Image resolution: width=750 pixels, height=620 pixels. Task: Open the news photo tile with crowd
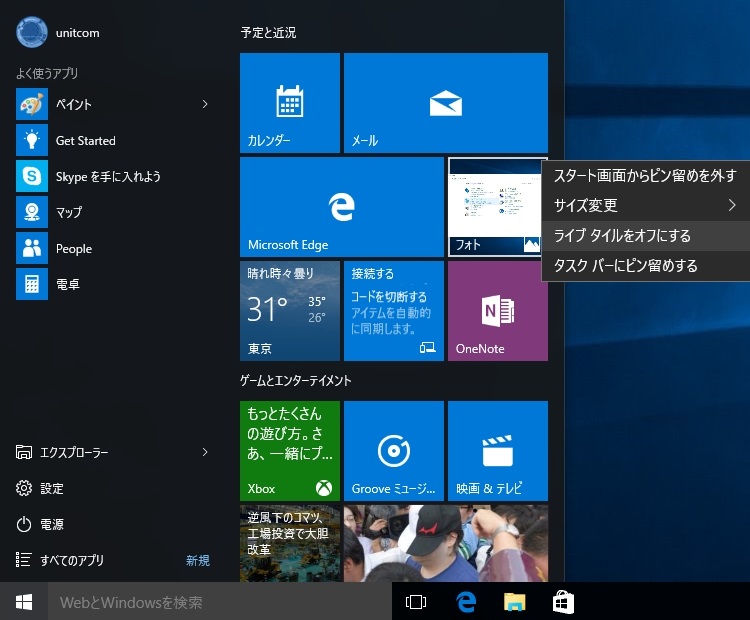[446, 543]
